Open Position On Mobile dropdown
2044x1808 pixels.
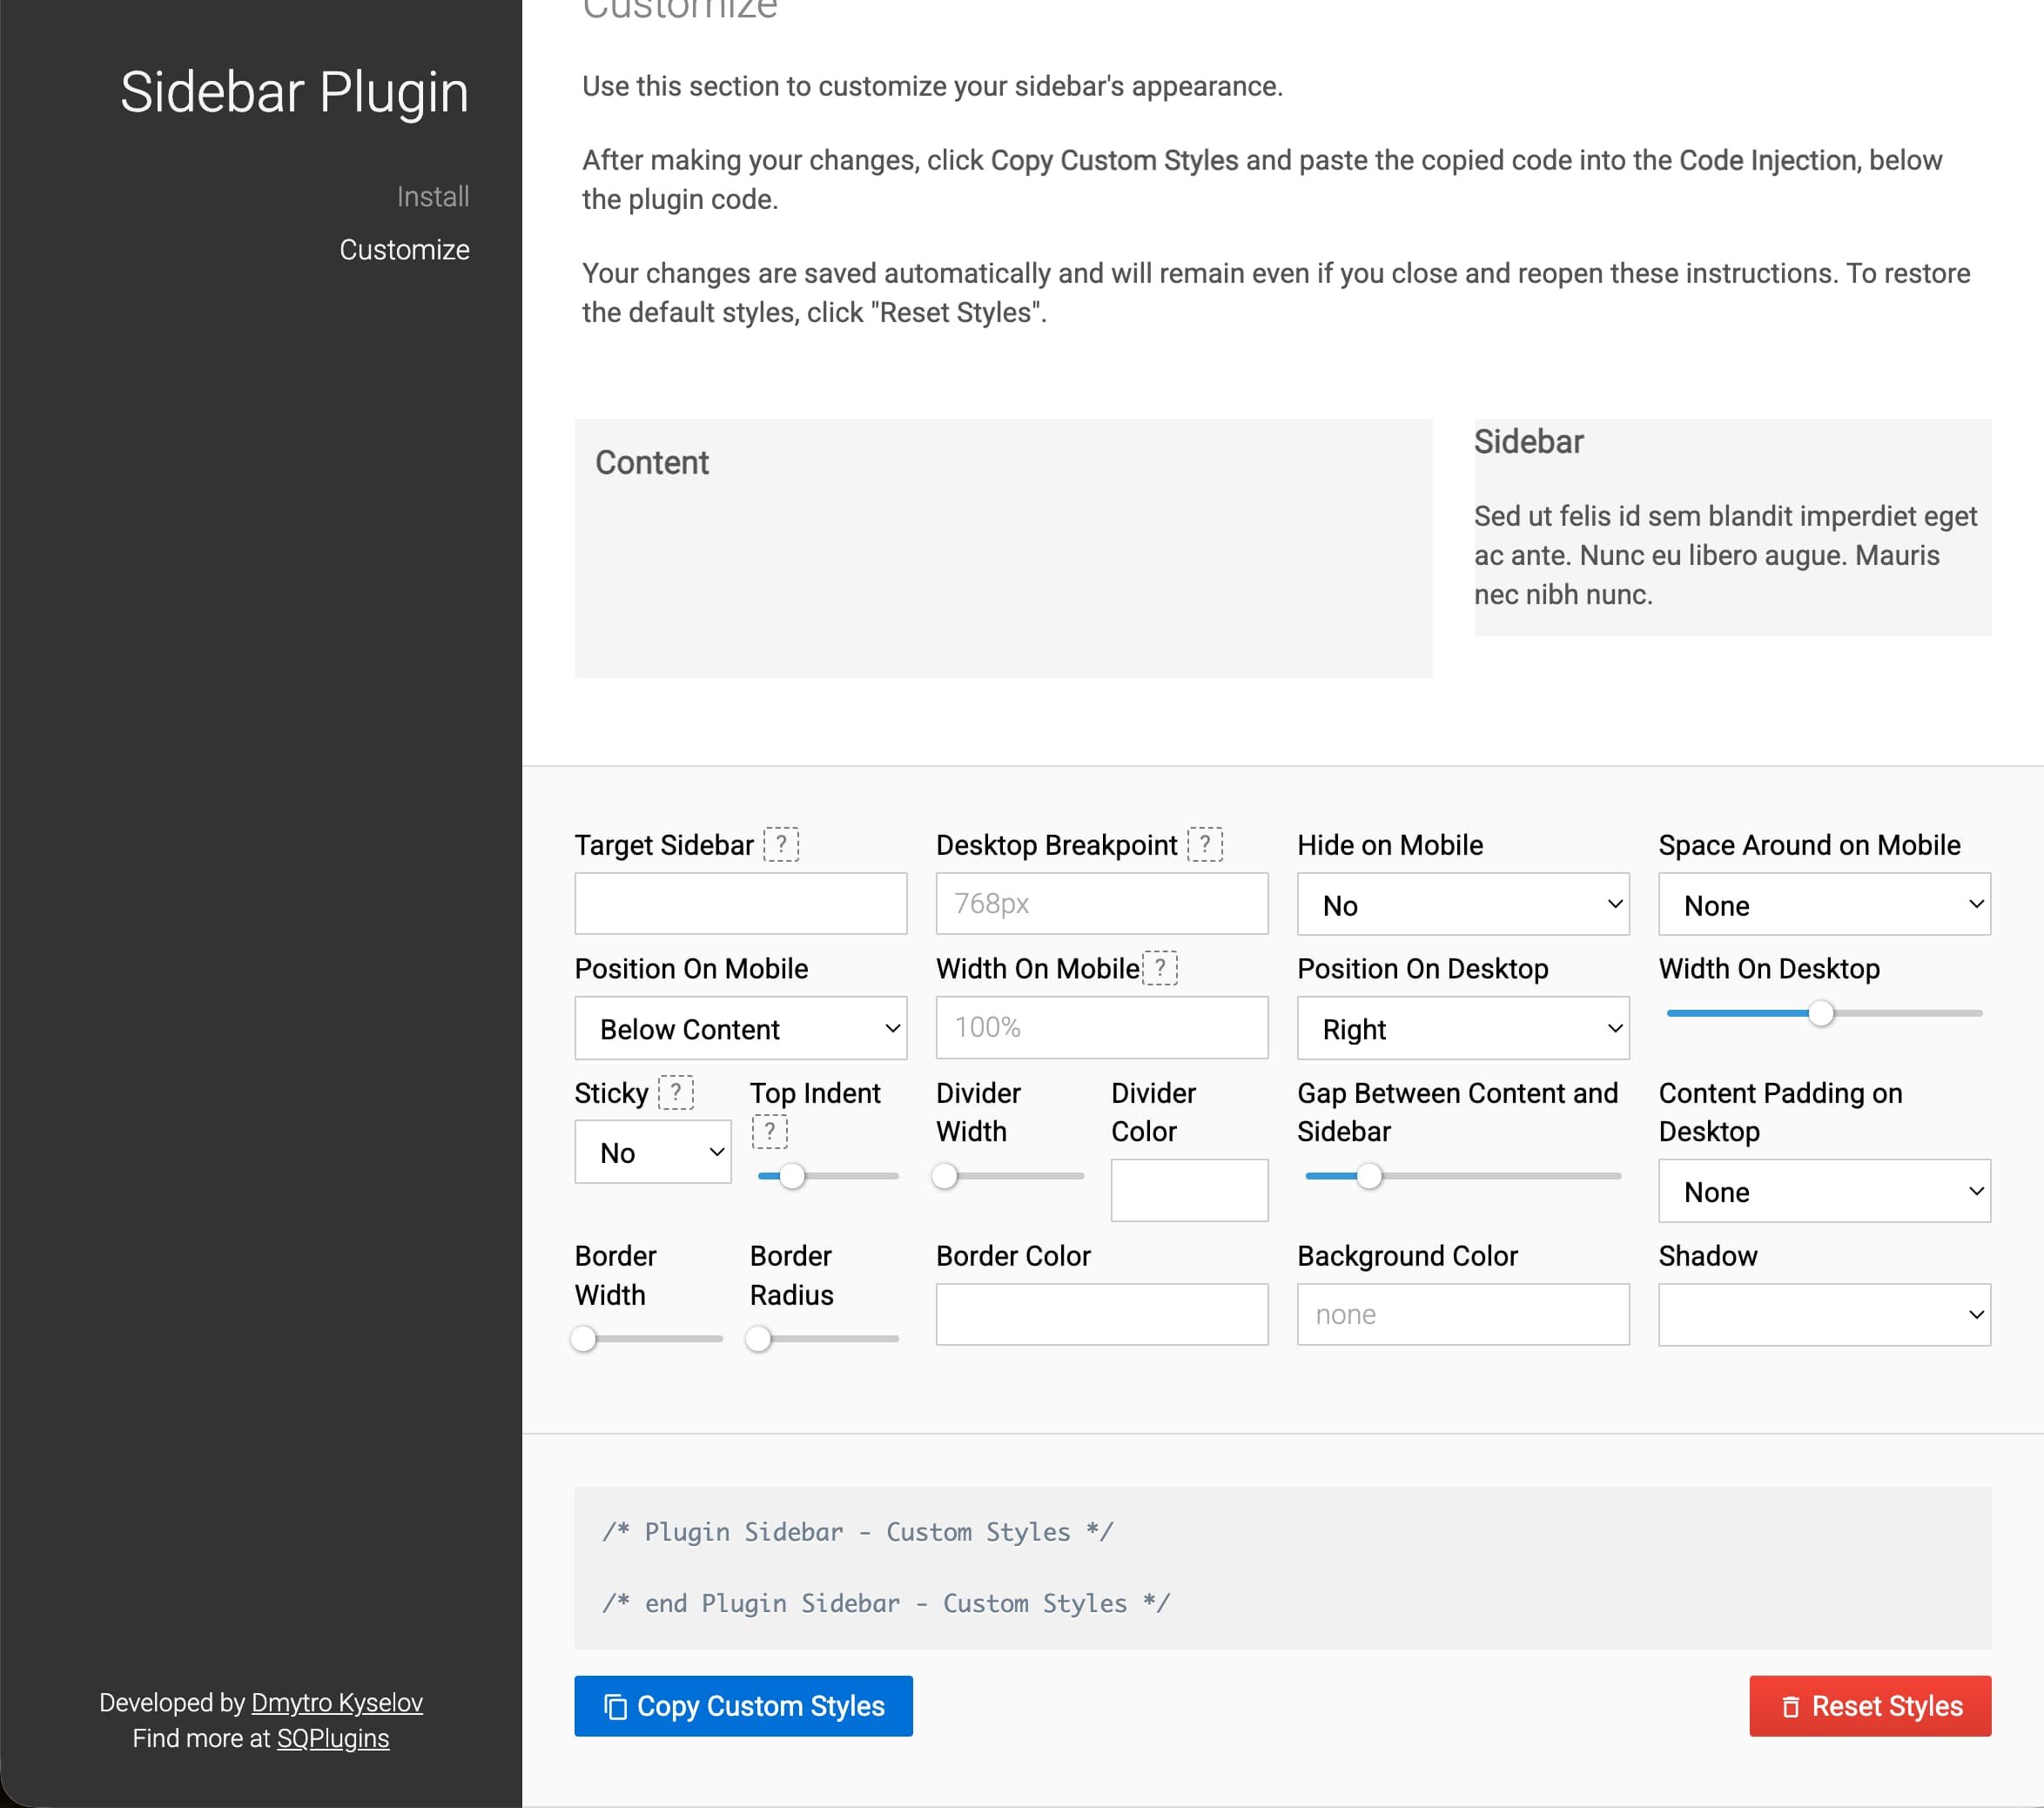coord(740,1028)
